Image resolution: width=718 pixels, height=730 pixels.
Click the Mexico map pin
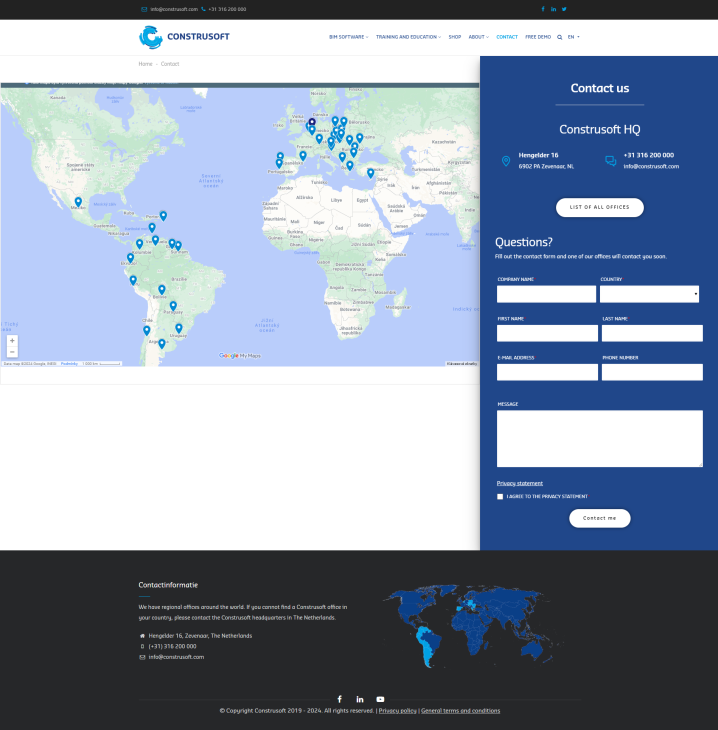(78, 202)
